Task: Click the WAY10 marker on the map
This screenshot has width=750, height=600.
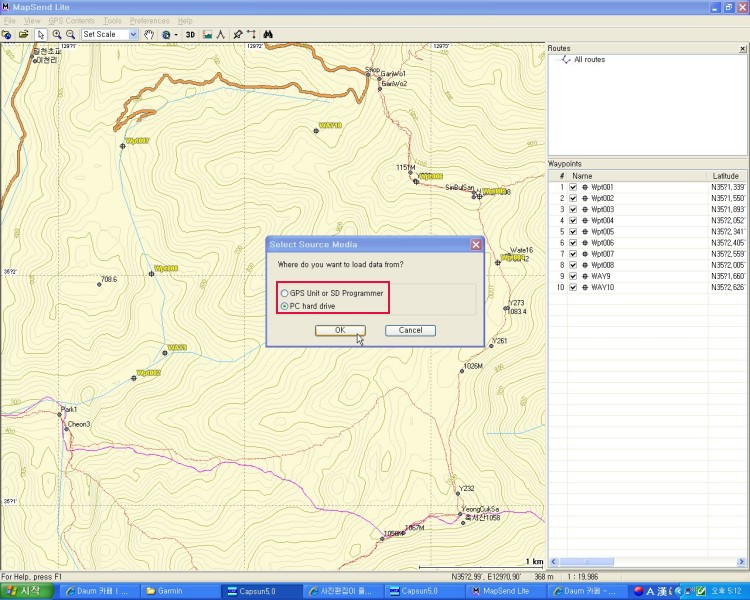Action: (316, 131)
